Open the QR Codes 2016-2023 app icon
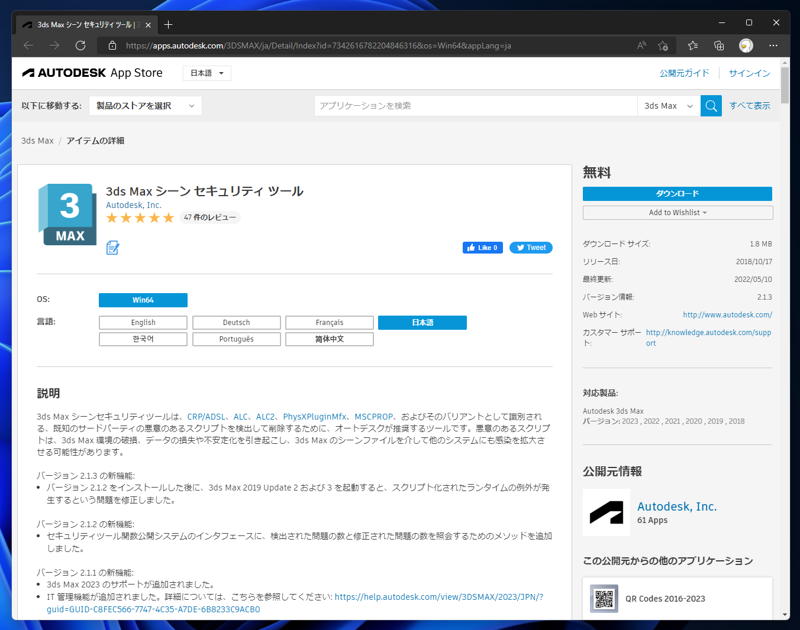800x630 pixels. click(604, 598)
